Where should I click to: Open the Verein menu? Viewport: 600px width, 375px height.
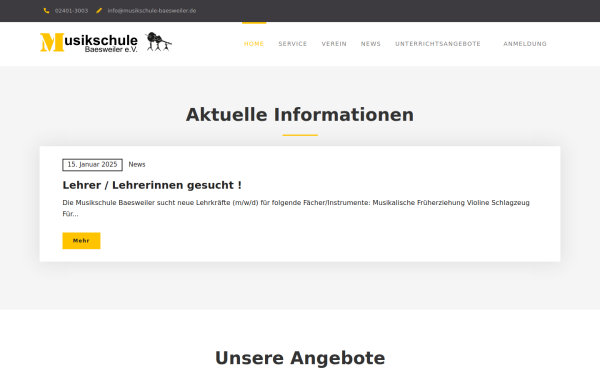point(334,44)
